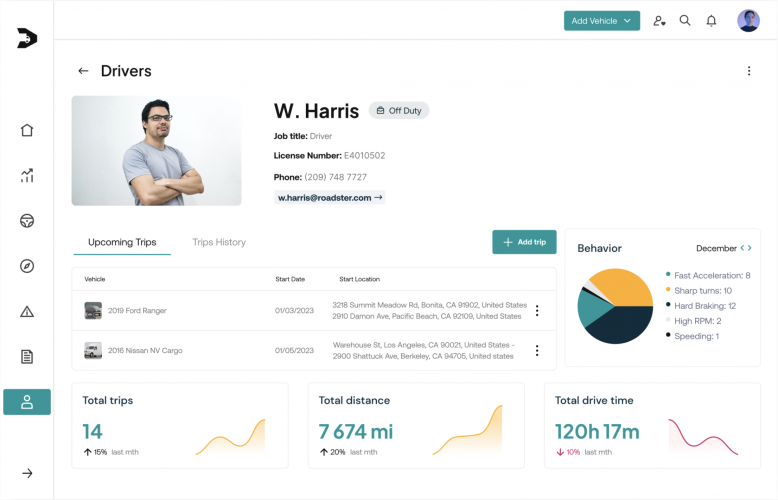This screenshot has width=778, height=500.
Task: Open the user management icon in top bar
Action: [x=659, y=20]
